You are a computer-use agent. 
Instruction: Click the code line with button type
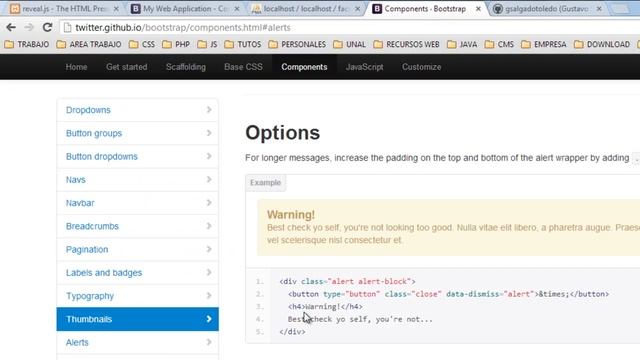point(448,294)
